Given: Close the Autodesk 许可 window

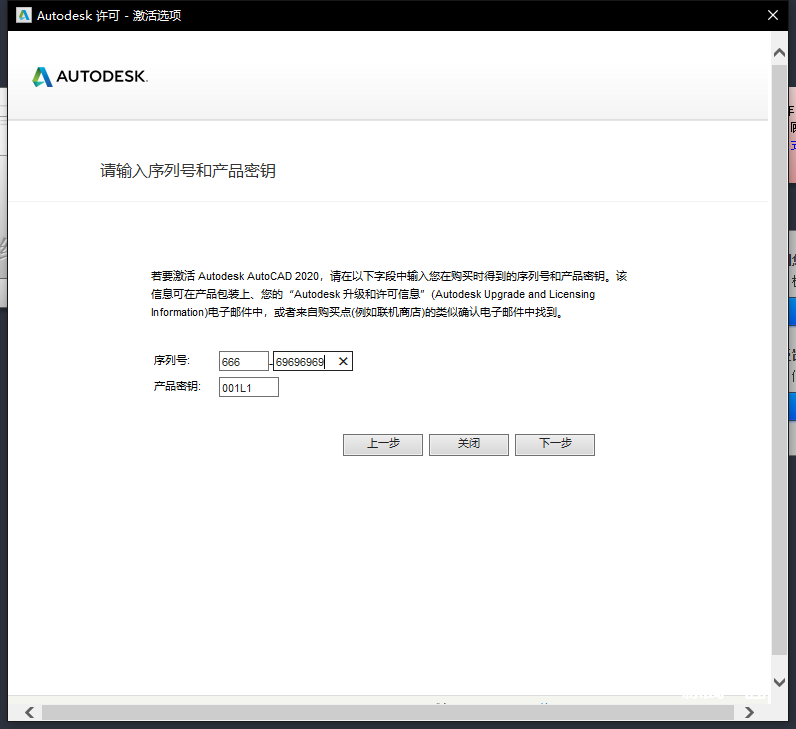Looking at the screenshot, I should click(x=771, y=15).
